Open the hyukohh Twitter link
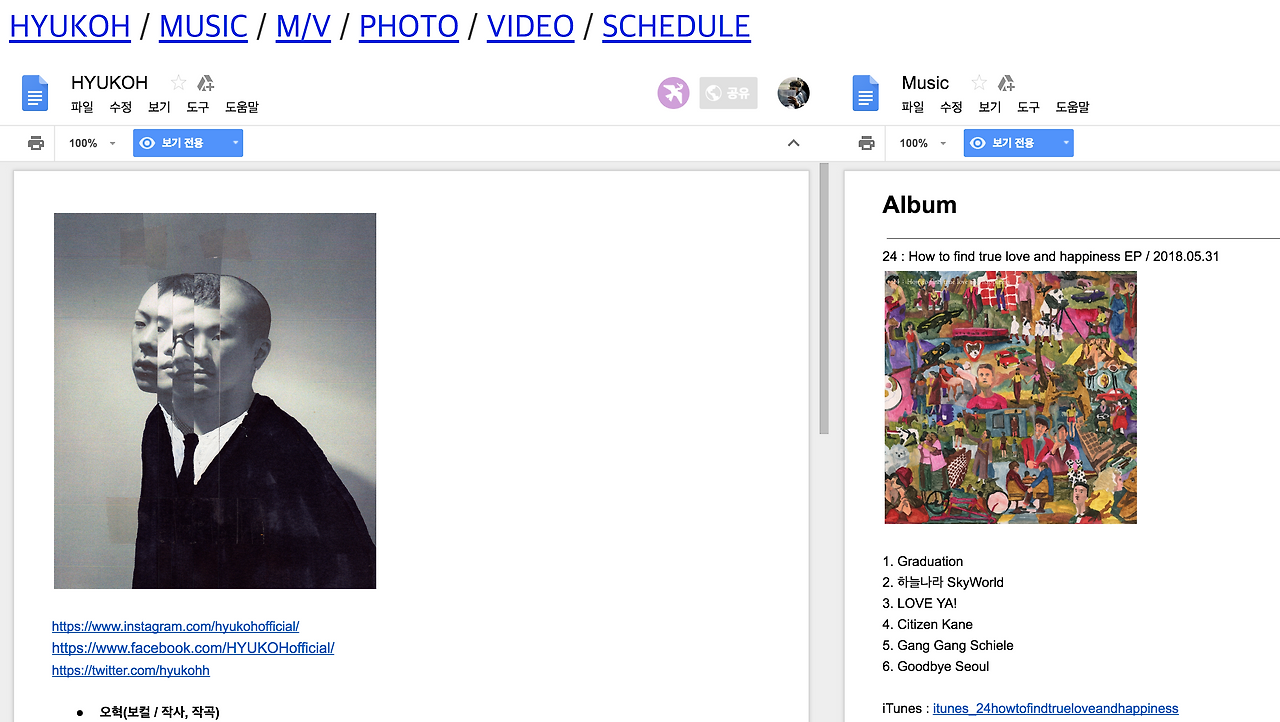 (131, 671)
